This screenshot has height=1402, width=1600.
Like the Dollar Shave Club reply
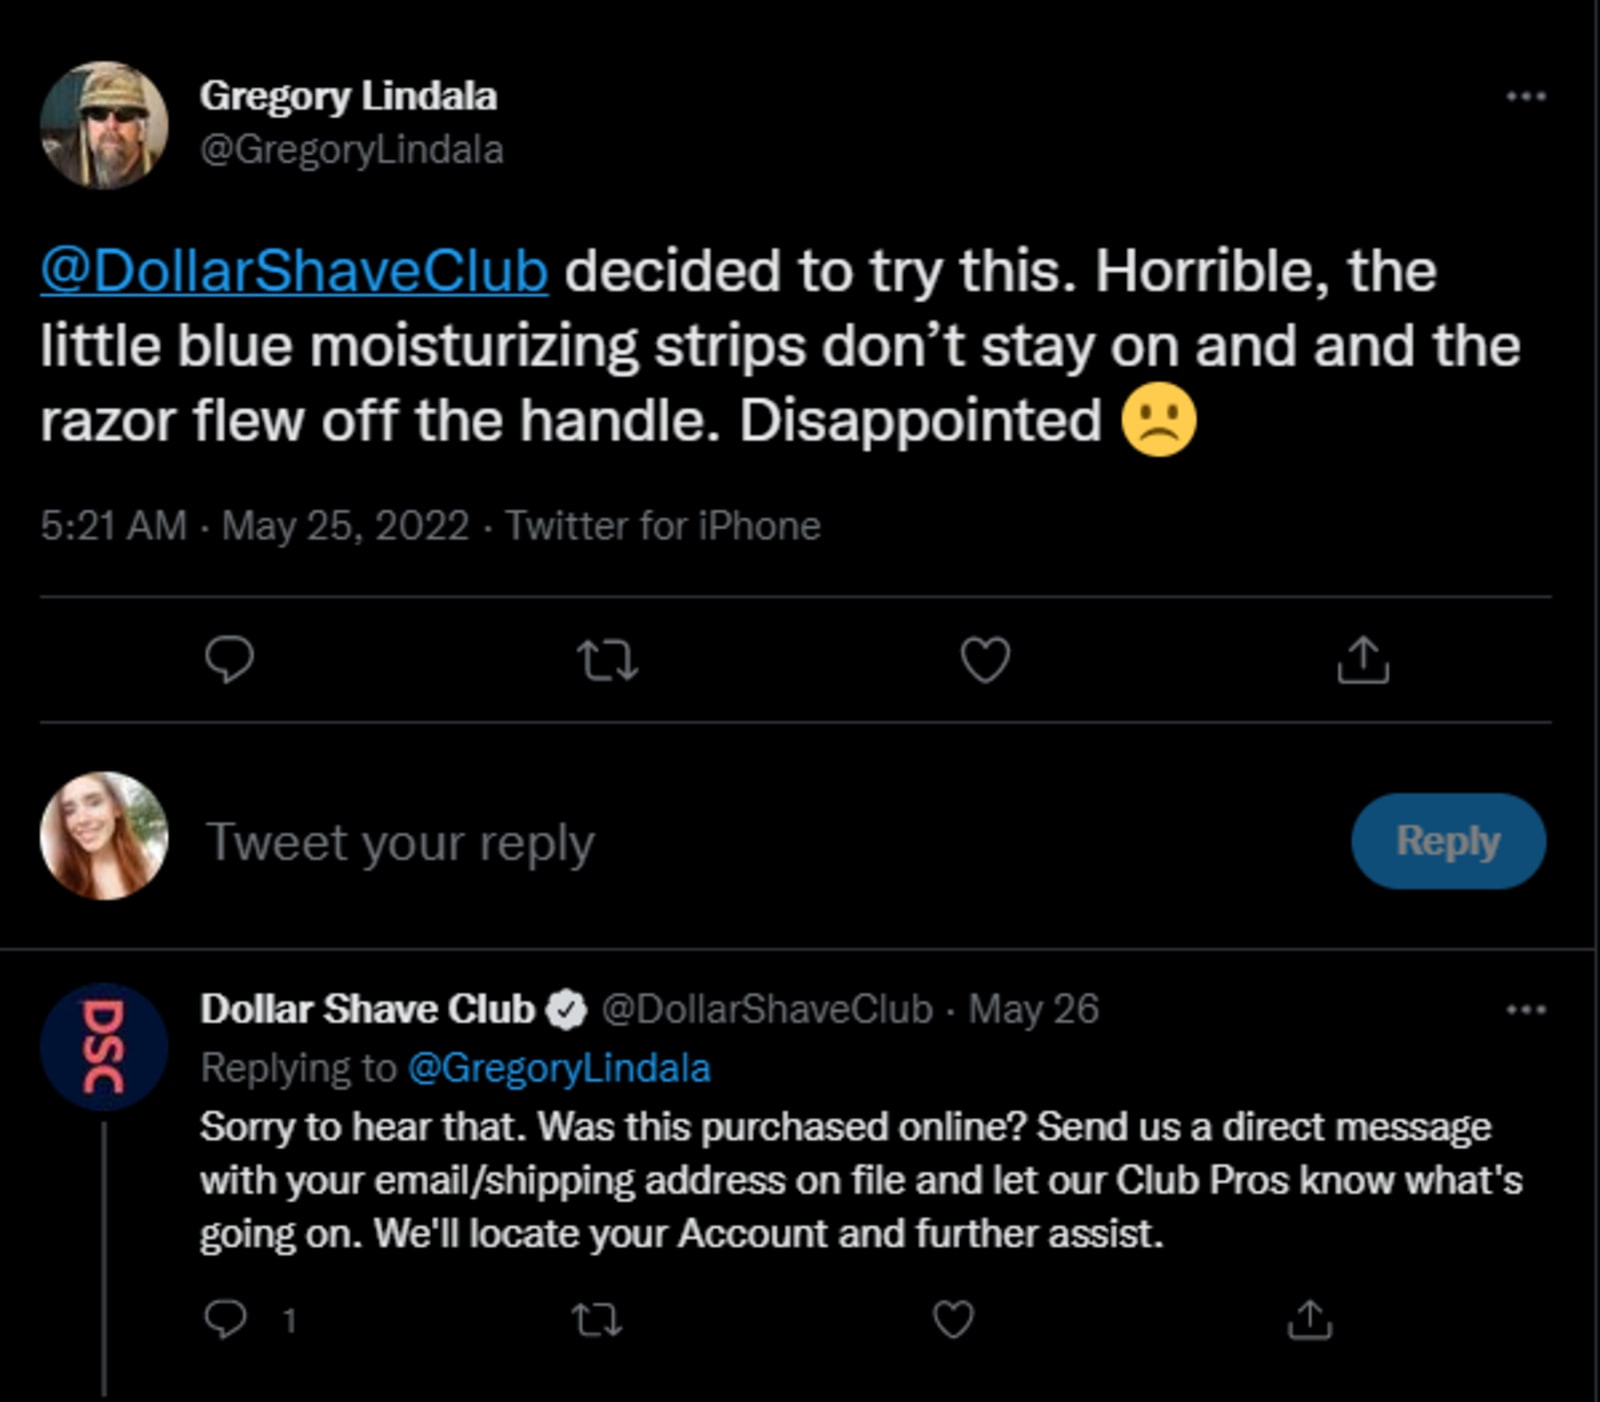point(953,1320)
